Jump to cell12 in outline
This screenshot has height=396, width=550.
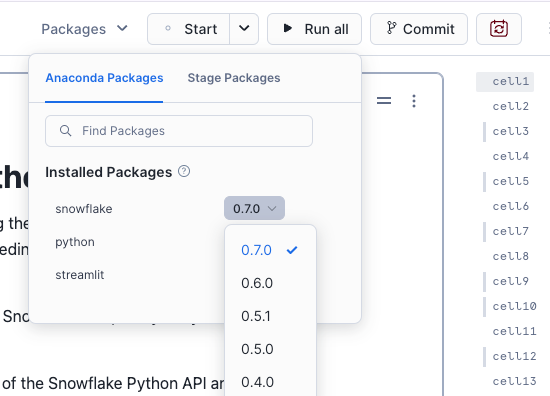click(514, 356)
